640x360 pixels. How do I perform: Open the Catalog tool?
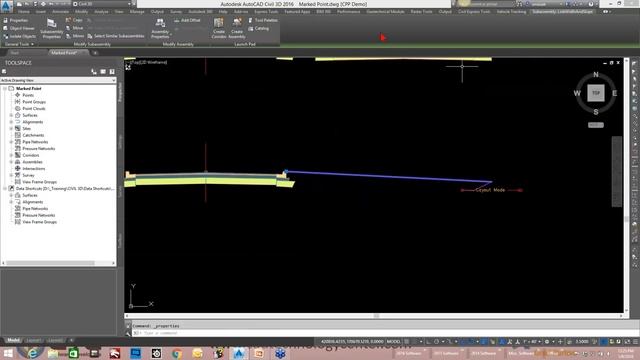coord(258,29)
